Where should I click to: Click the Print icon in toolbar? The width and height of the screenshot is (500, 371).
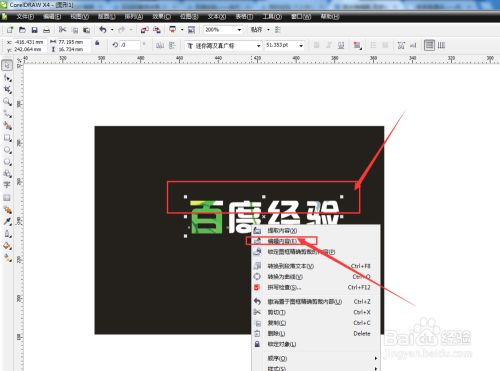coord(46,30)
